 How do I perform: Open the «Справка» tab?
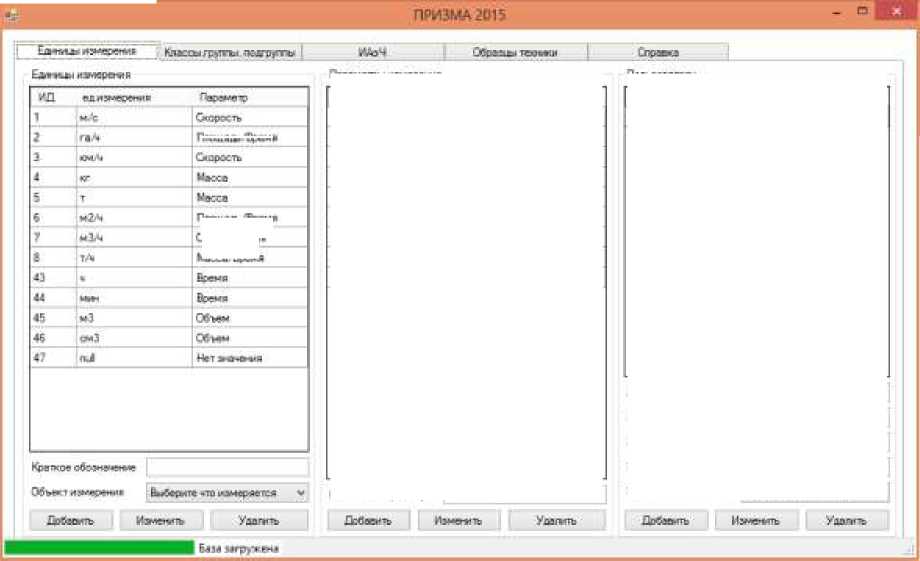[658, 52]
